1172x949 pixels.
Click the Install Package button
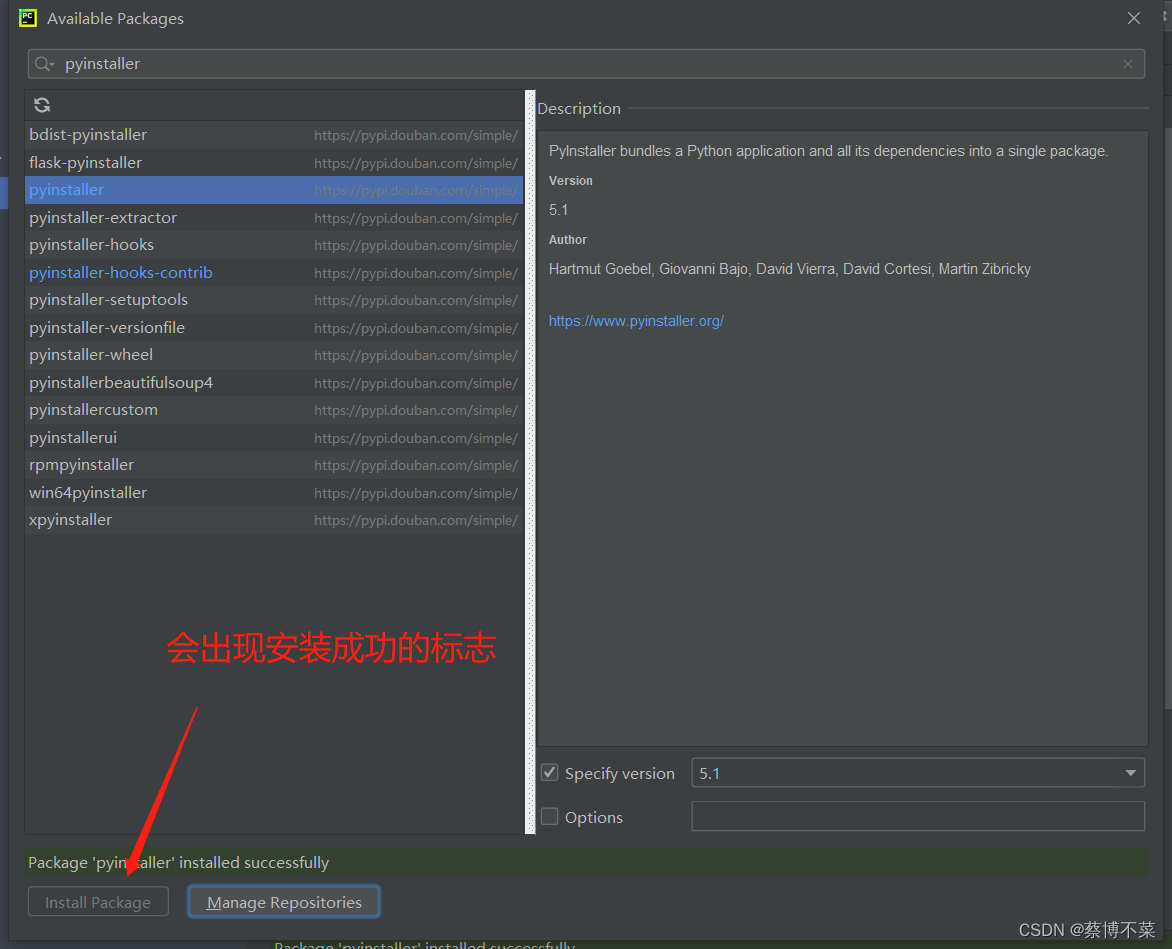point(98,902)
